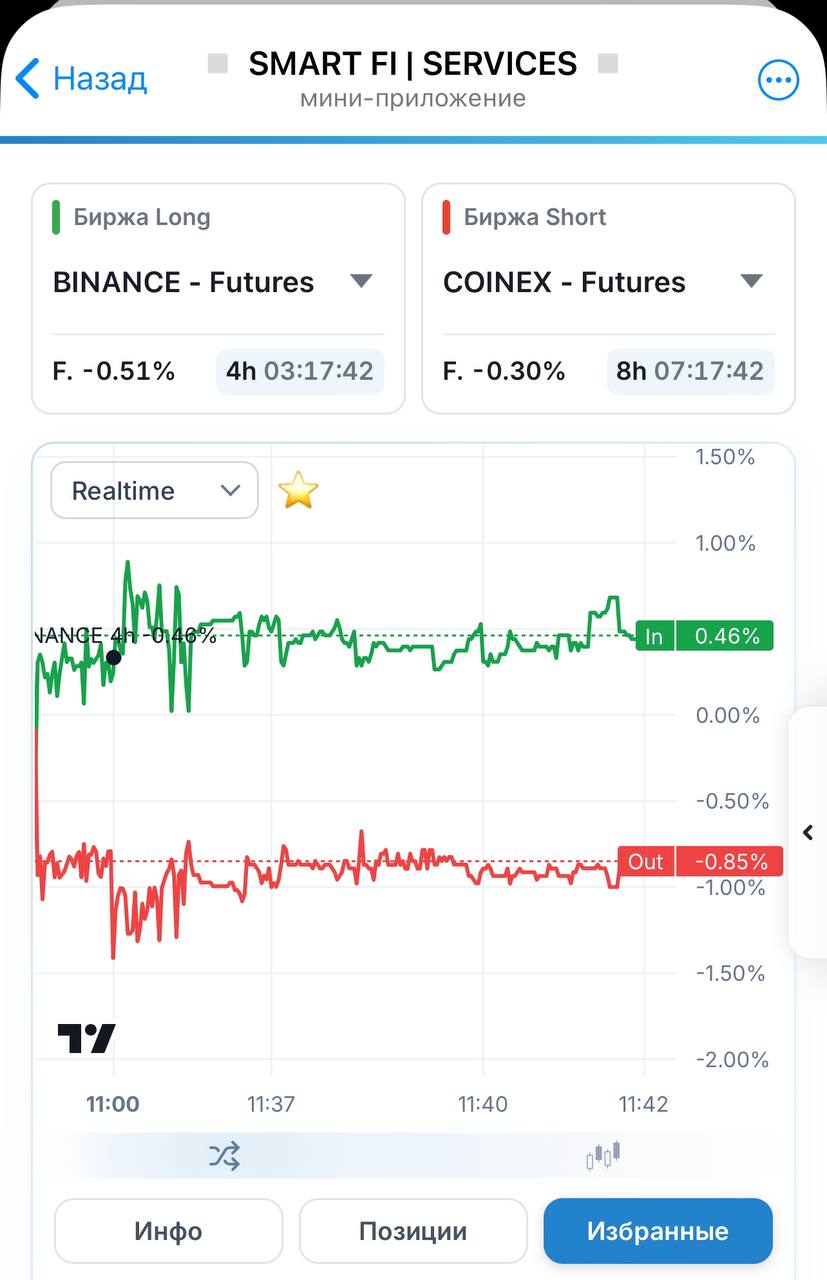827x1280 pixels.
Task: Click the 11:40 time axis label
Action: [x=483, y=1104]
